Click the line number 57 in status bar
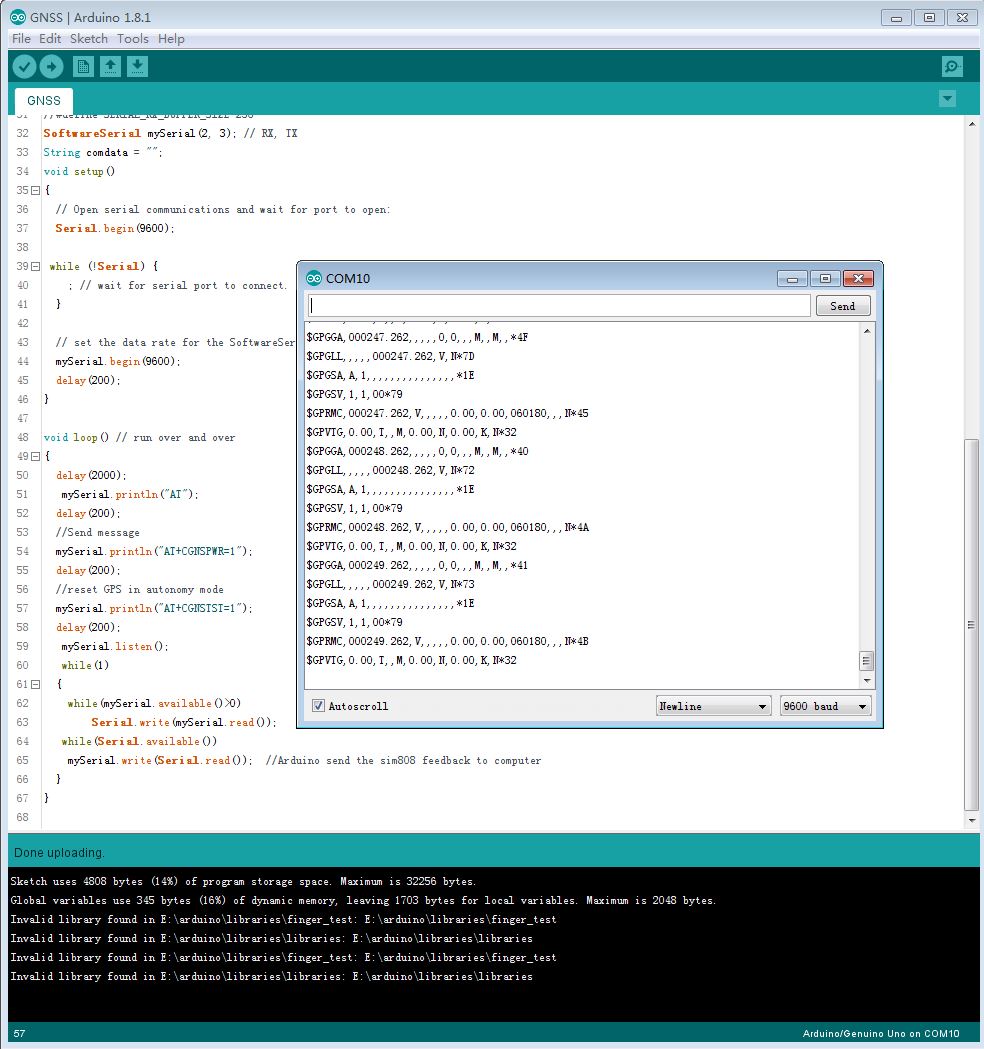The width and height of the screenshot is (984, 1049). (x=19, y=1034)
